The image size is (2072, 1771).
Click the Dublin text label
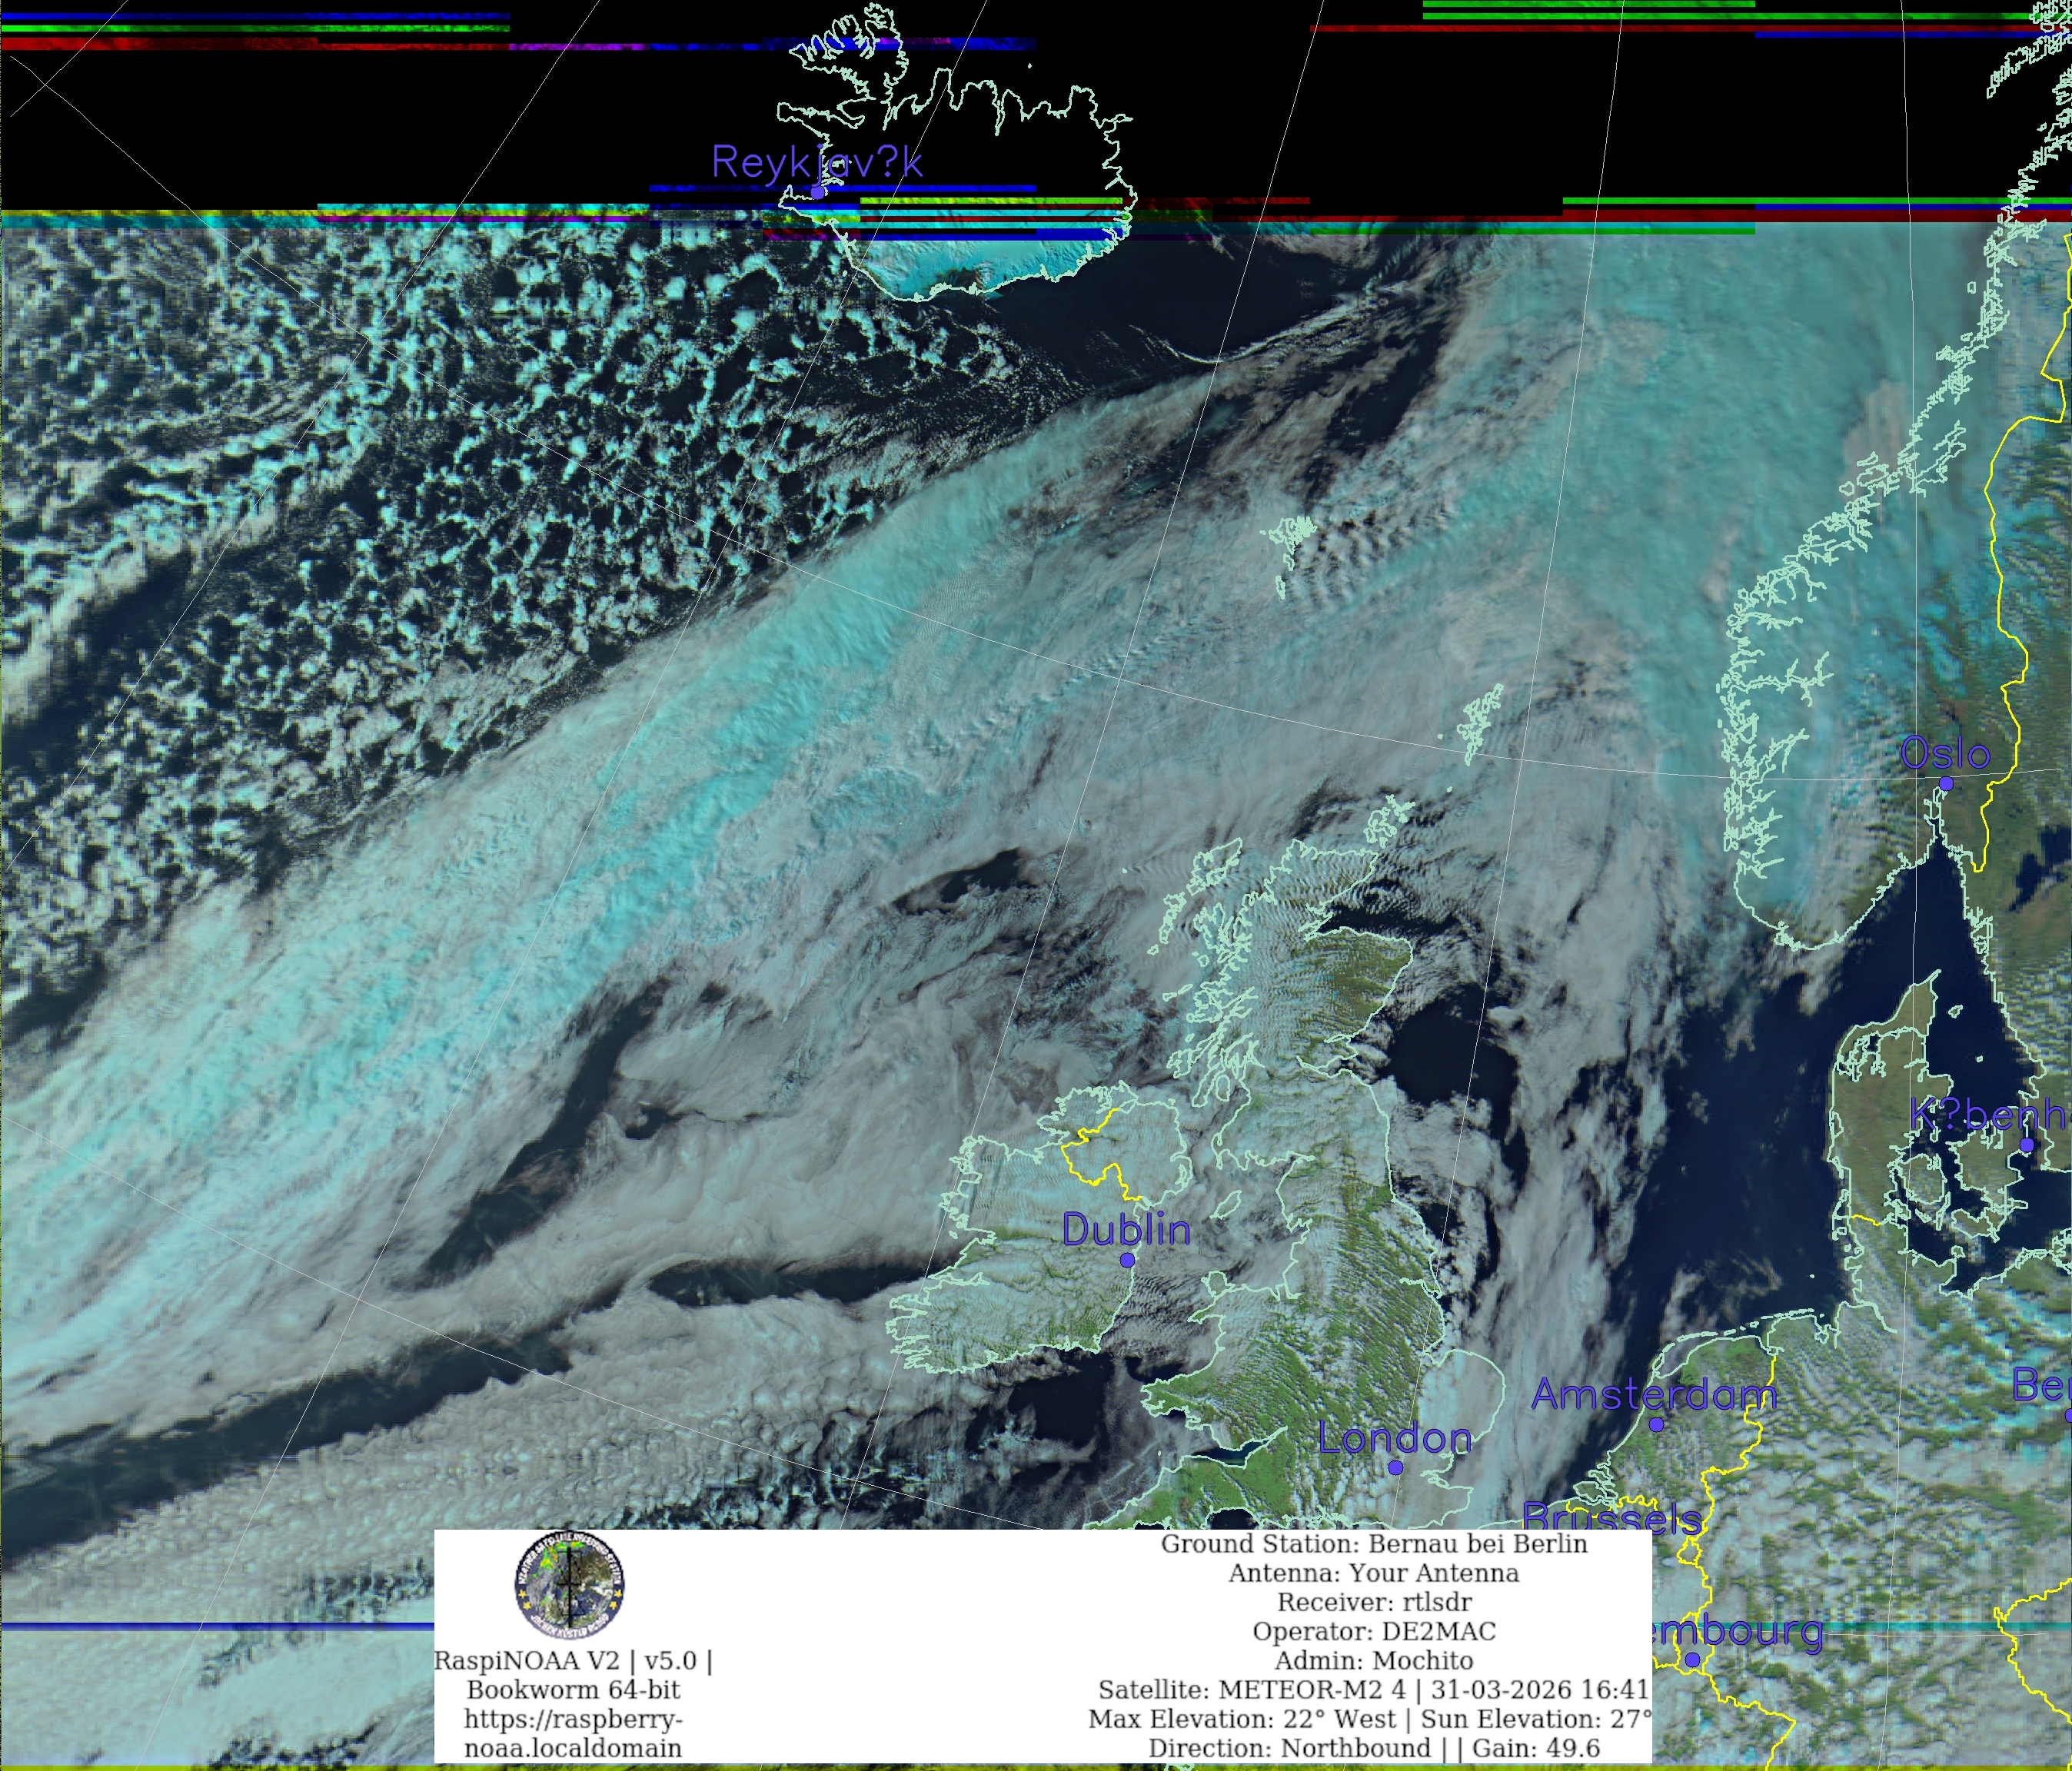pos(1127,1230)
